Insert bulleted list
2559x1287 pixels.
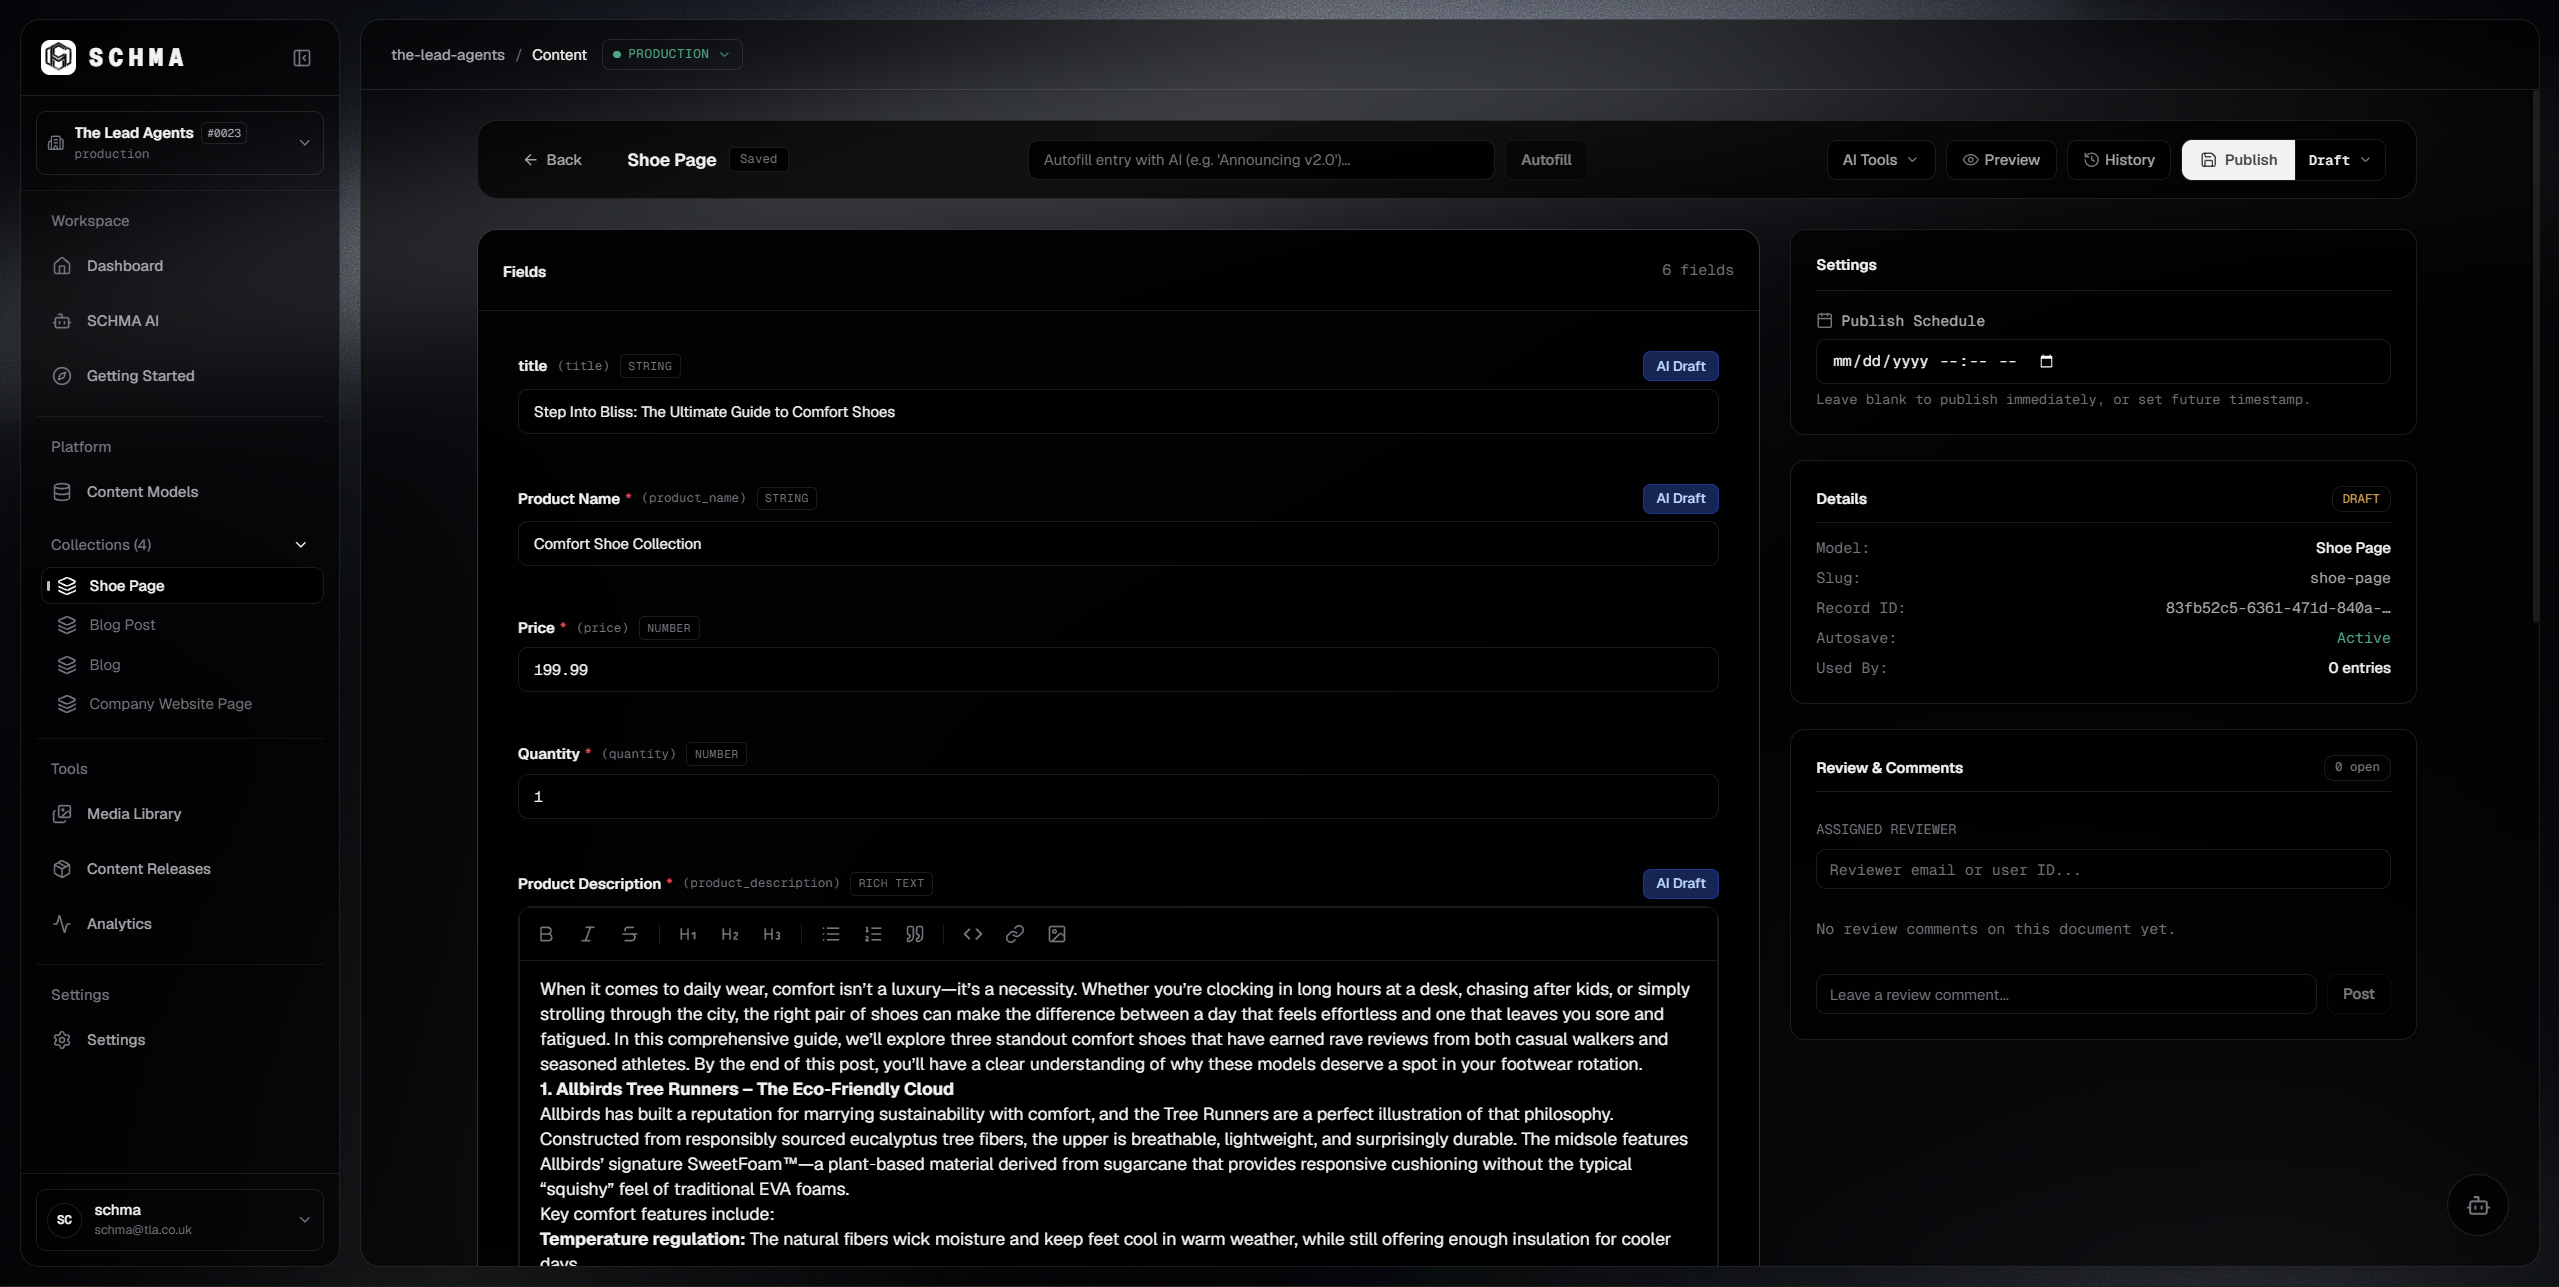(x=831, y=934)
